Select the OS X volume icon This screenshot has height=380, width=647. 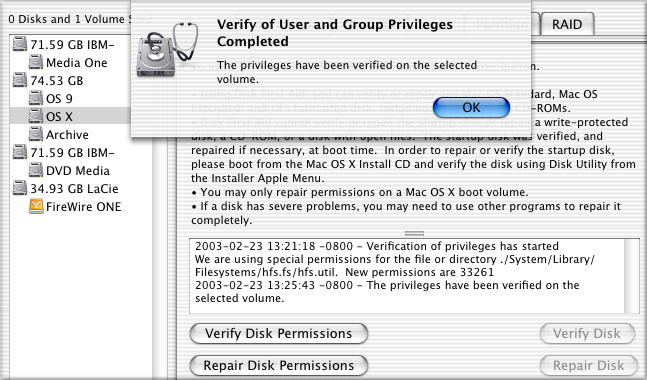pos(36,116)
